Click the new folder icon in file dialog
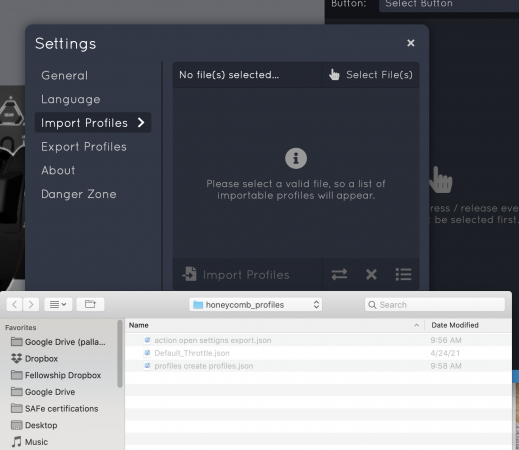The height and width of the screenshot is (450, 519). [90, 304]
